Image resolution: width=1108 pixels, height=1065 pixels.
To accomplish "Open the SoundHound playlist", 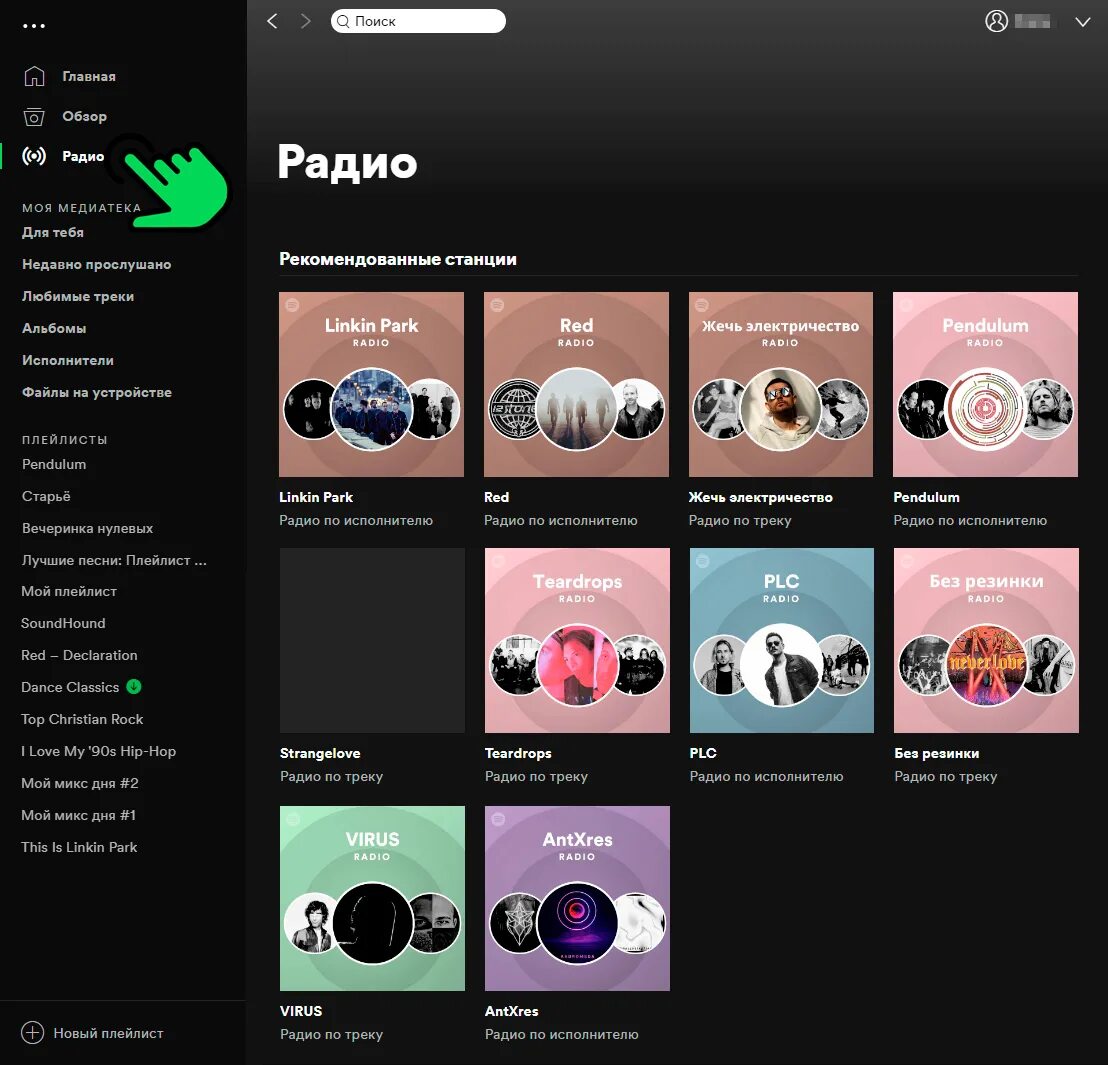I will [63, 623].
